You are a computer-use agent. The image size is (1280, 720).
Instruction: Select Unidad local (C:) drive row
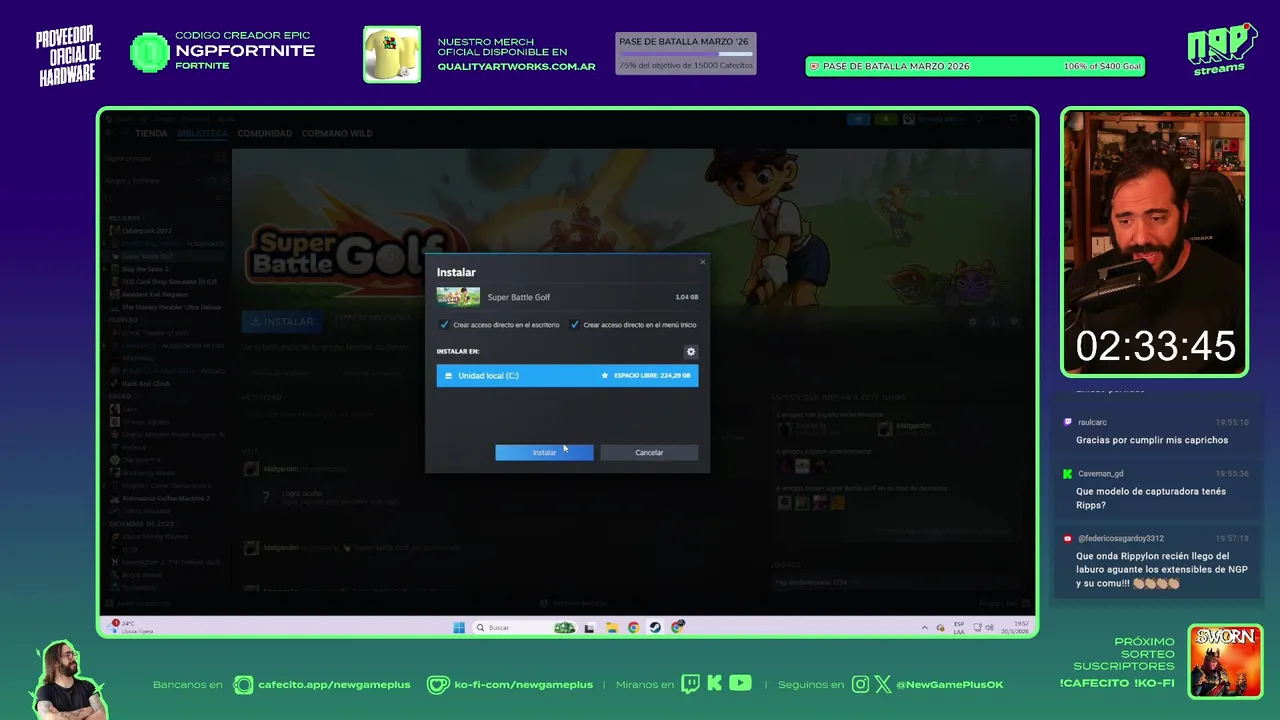tap(567, 375)
